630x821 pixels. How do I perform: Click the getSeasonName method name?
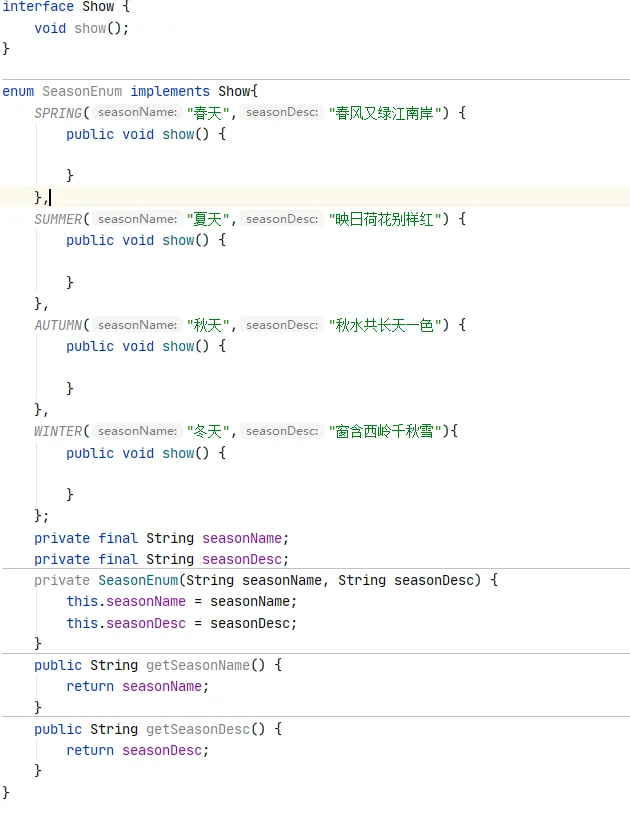point(197,665)
